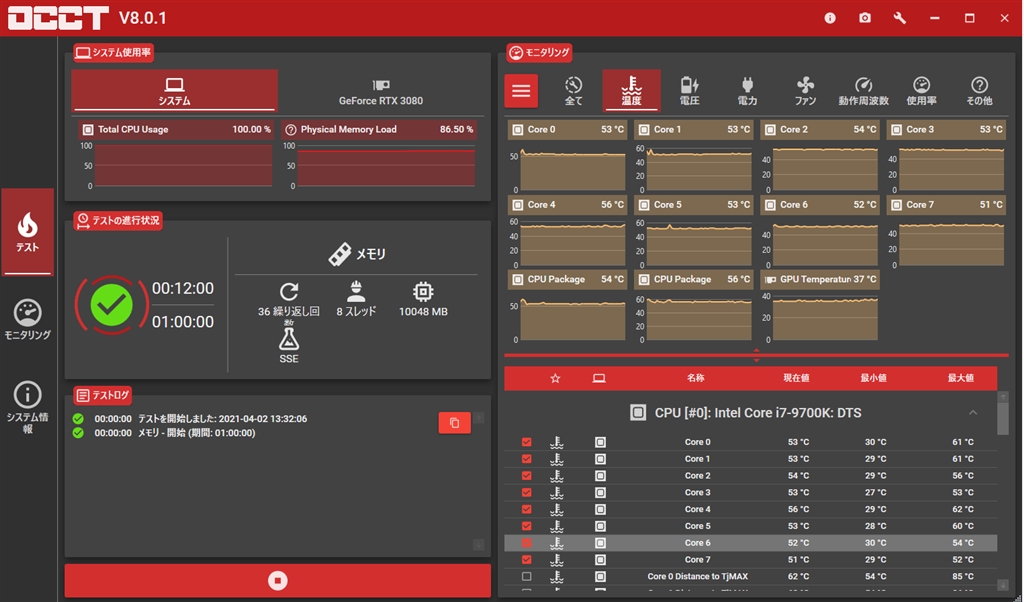Click the Core 2 chip icon in list
This screenshot has height=602, width=1024.
(x=600, y=476)
